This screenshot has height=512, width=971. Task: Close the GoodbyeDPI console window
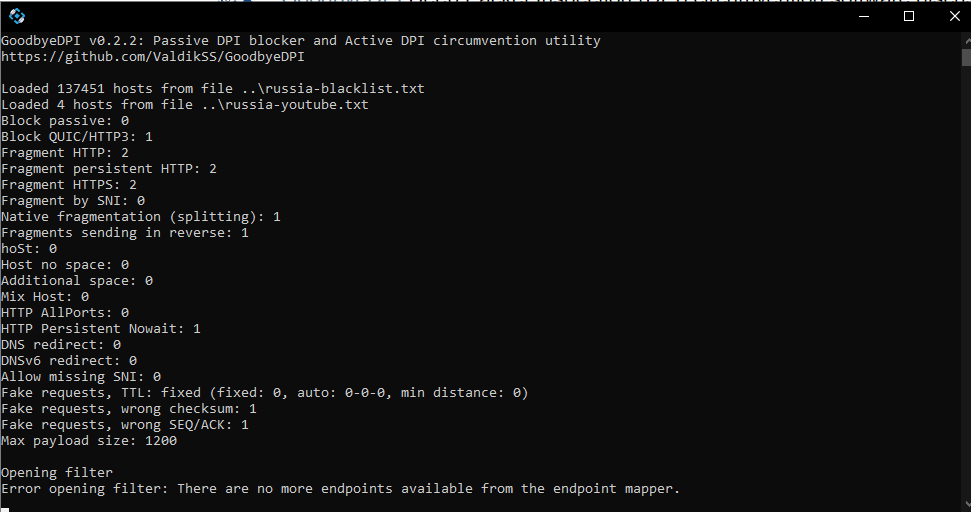pyautogui.click(x=954, y=16)
